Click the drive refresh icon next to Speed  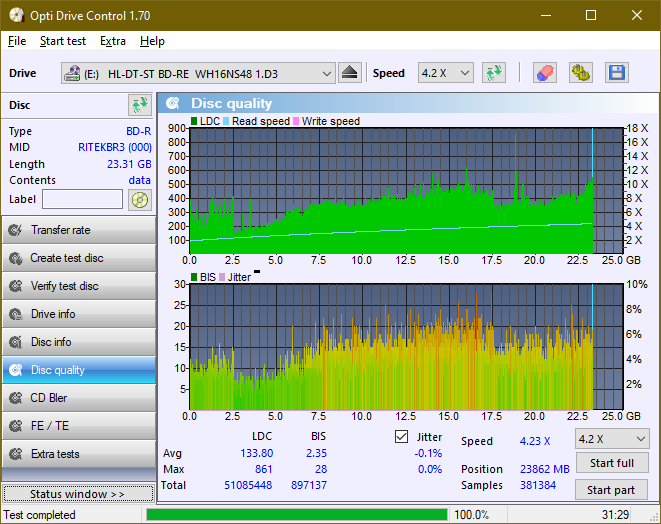coord(494,73)
